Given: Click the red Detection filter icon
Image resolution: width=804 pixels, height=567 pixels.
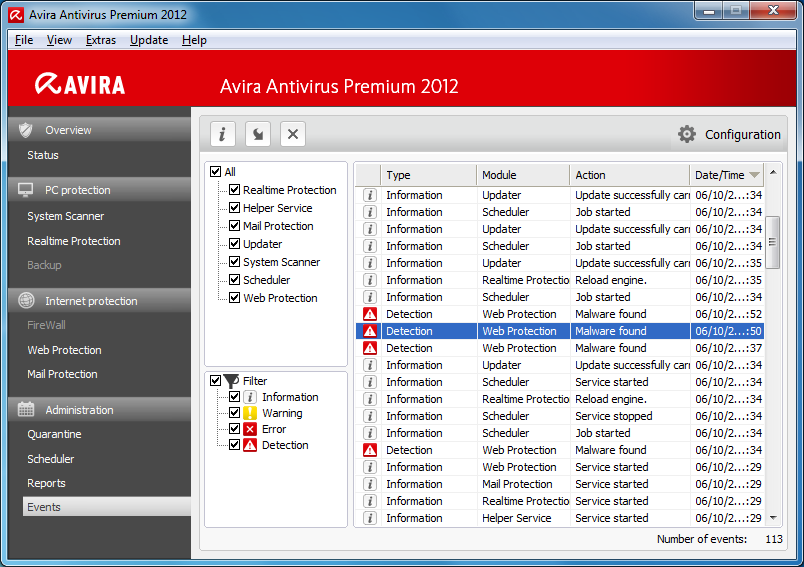Looking at the screenshot, I should [x=250, y=445].
